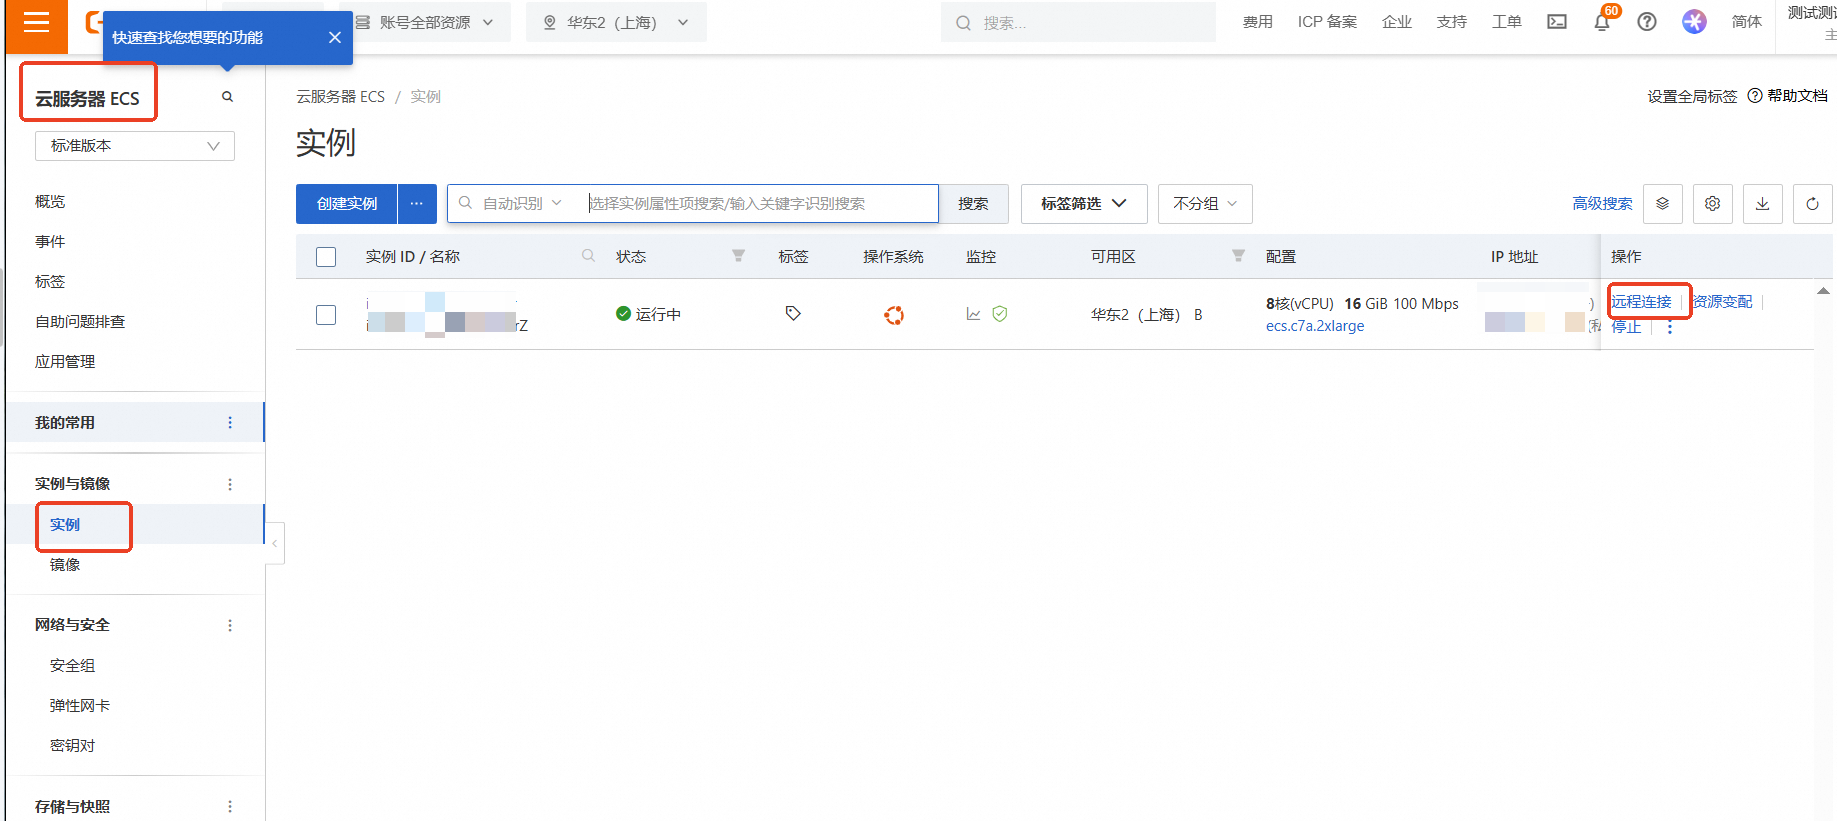Viewport: 1837px width, 821px height.
Task: Filter by status column funnel icon
Action: tap(738, 256)
